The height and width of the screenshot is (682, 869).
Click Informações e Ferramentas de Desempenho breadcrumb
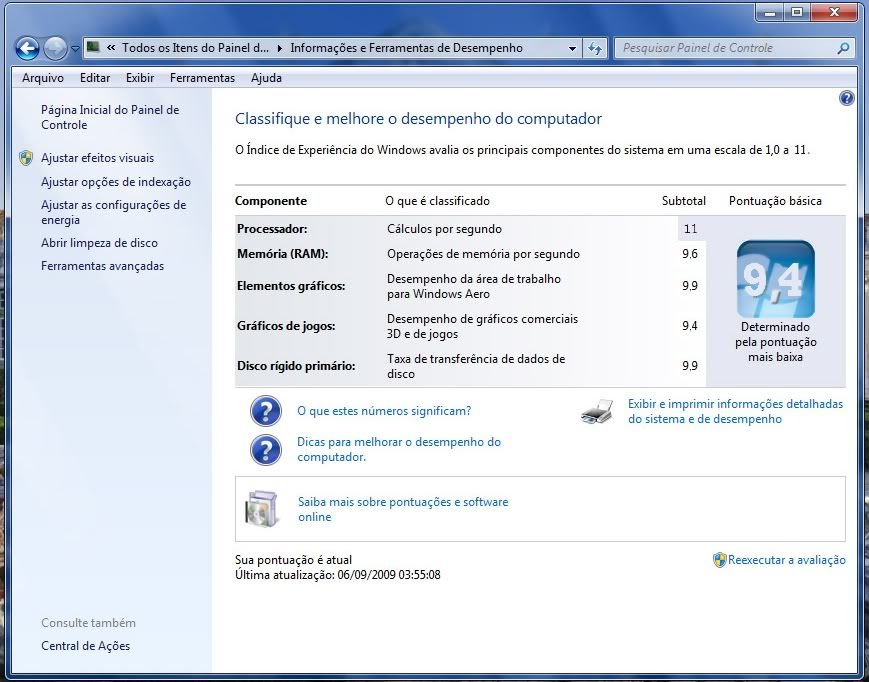coord(406,48)
